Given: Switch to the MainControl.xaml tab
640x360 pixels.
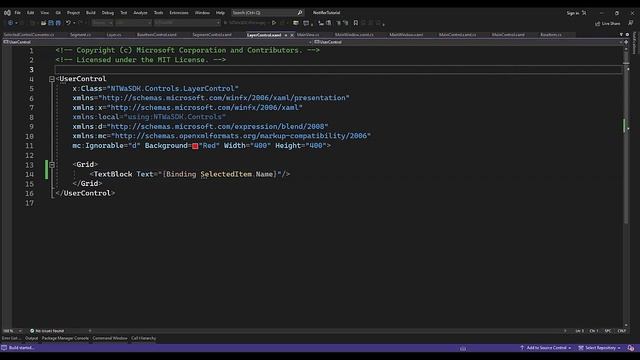Looking at the screenshot, I should point(508,35).
